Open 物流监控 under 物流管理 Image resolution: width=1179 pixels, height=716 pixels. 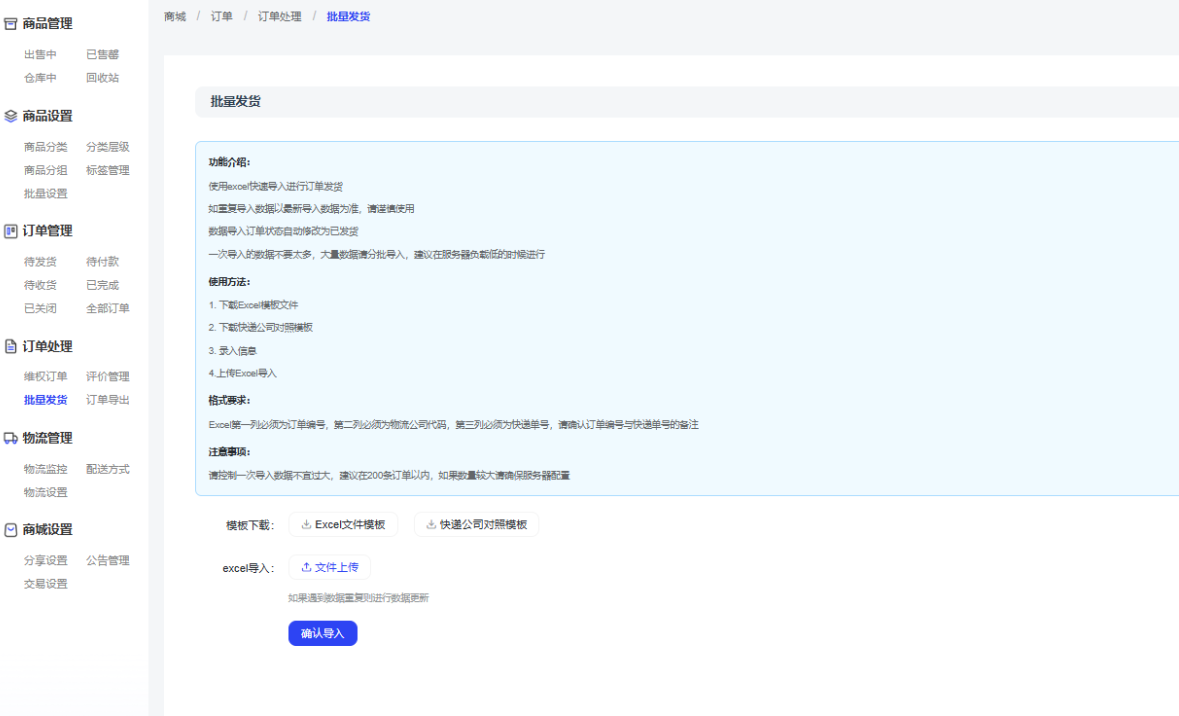click(45, 469)
